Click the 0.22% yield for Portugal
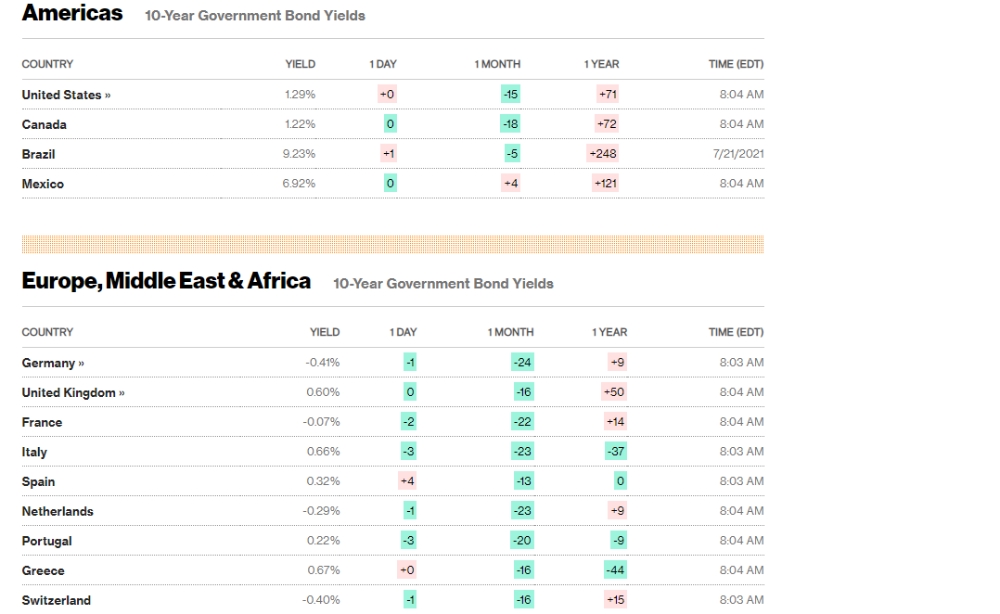This screenshot has height=614, width=1000. coord(323,540)
